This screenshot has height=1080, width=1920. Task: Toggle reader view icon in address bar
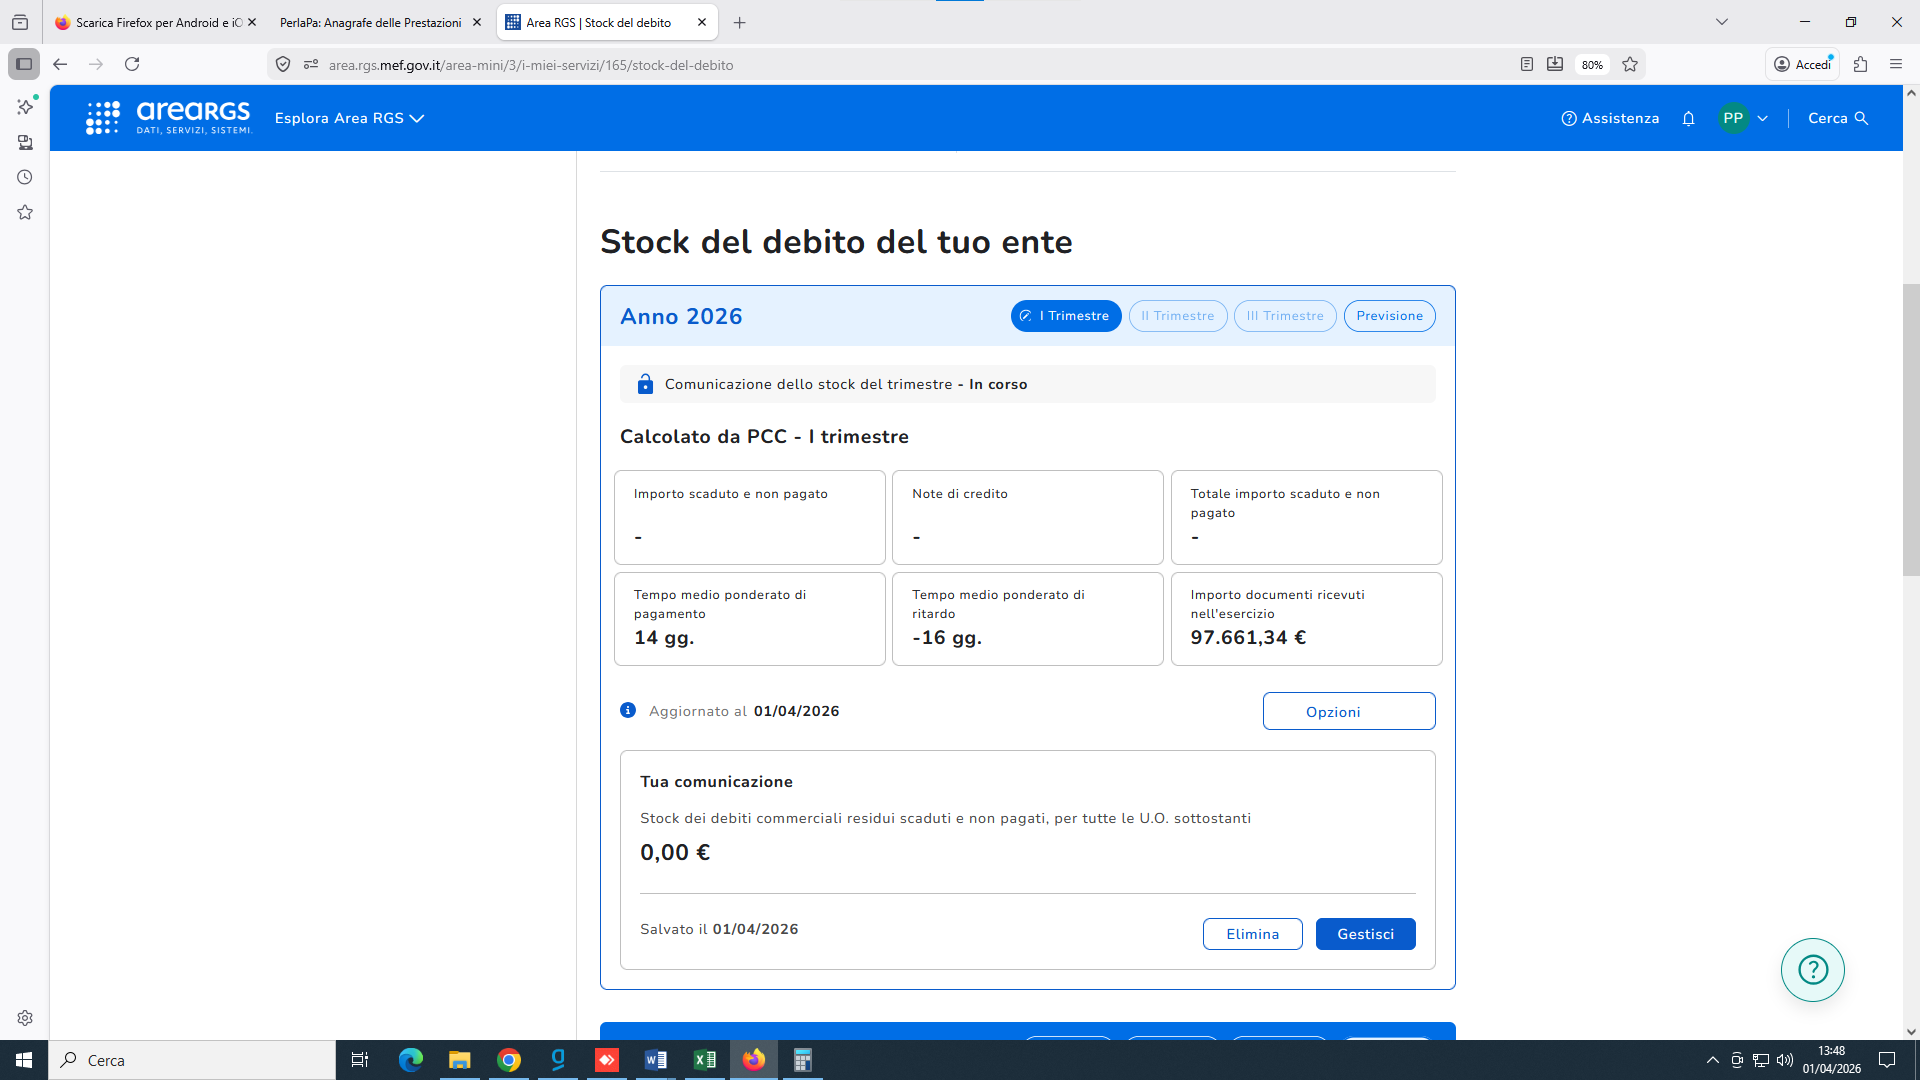tap(1526, 64)
